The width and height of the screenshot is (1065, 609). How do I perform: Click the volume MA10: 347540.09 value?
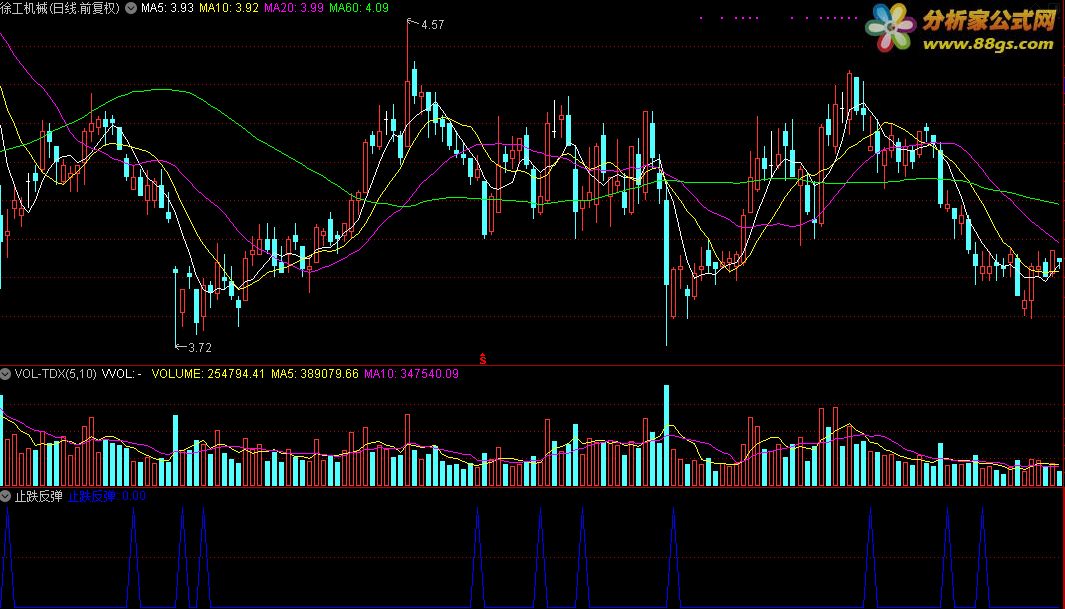pos(411,373)
